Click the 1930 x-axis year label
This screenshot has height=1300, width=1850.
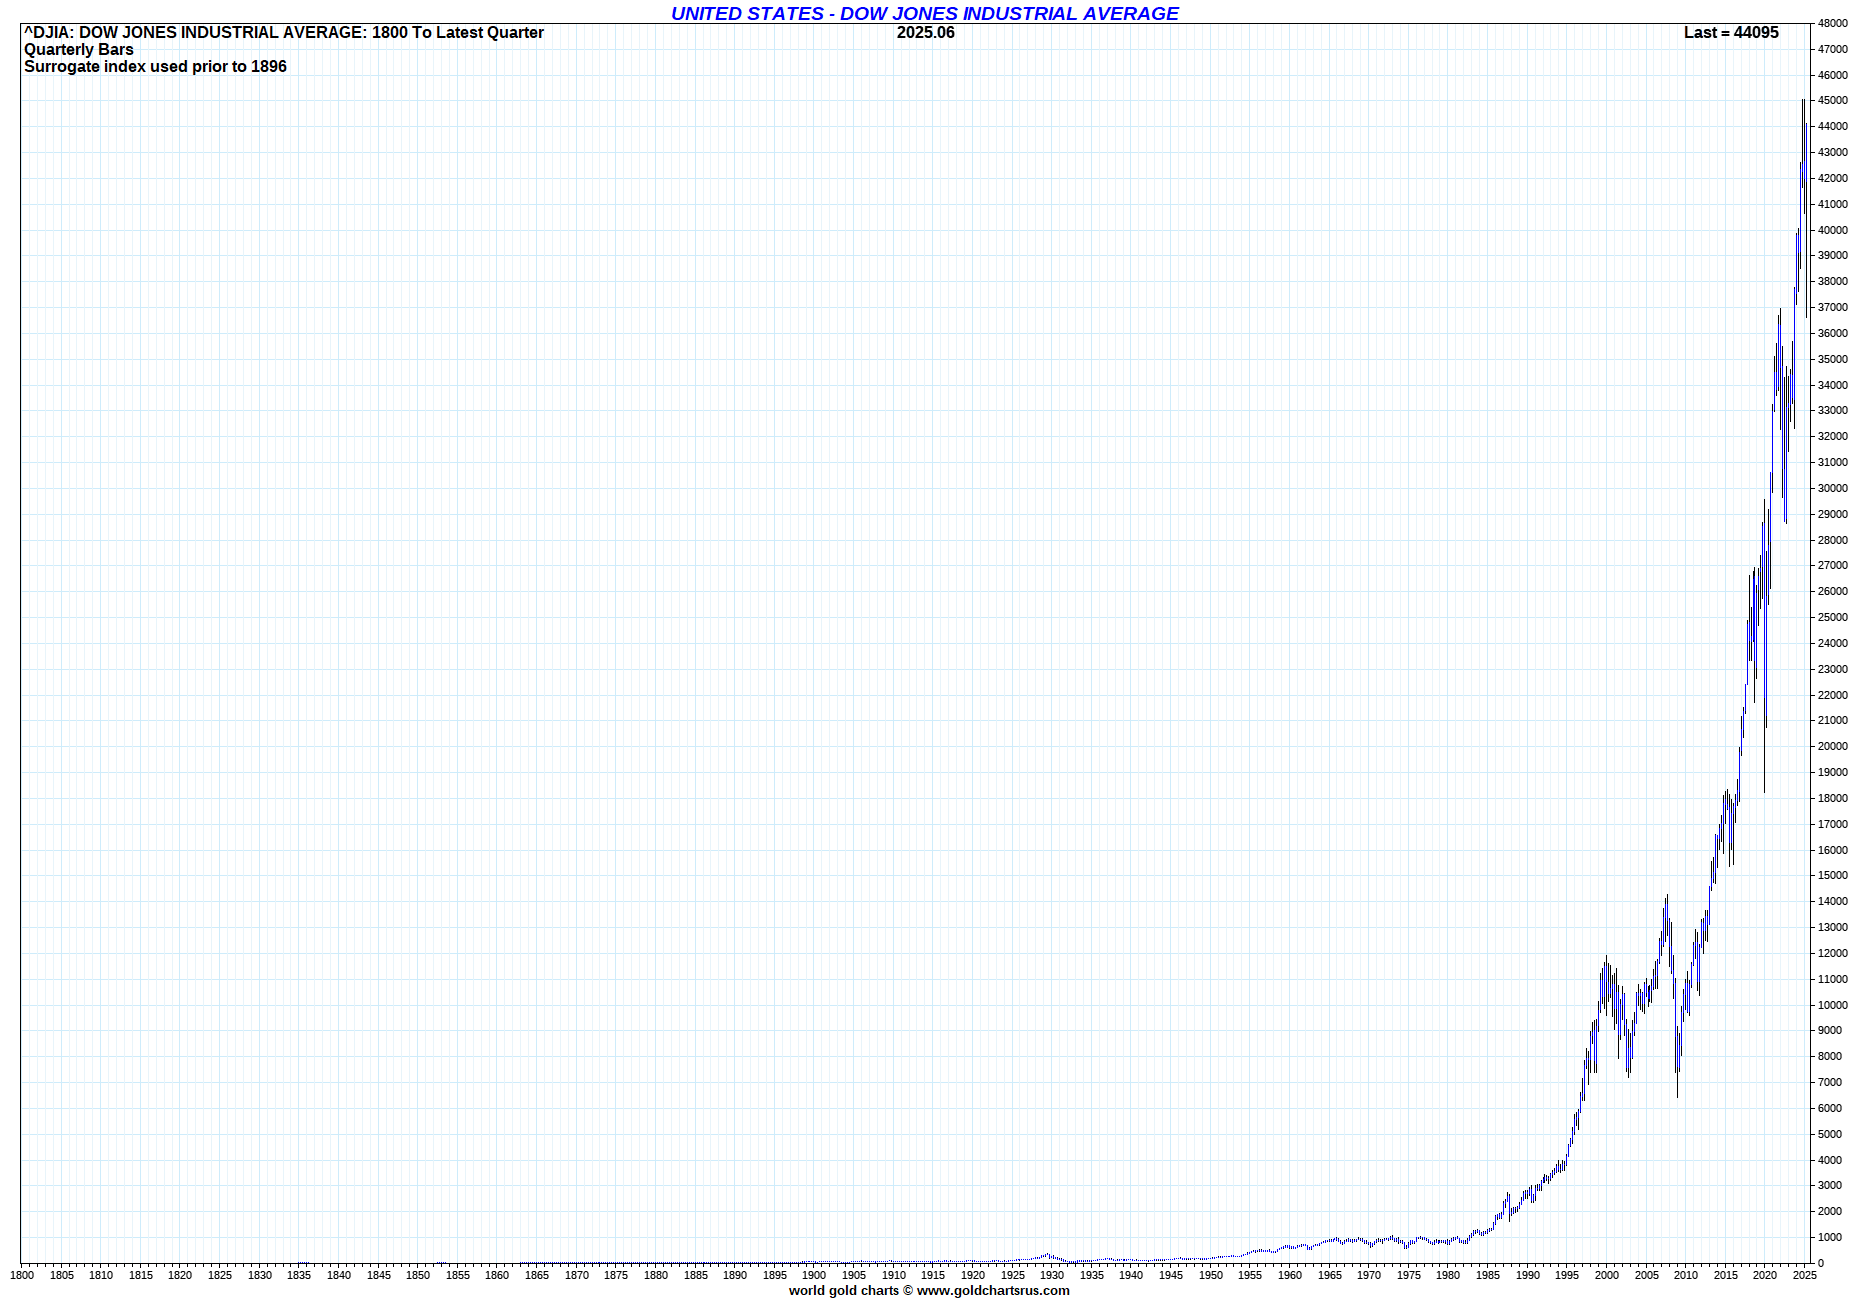click(1052, 1275)
